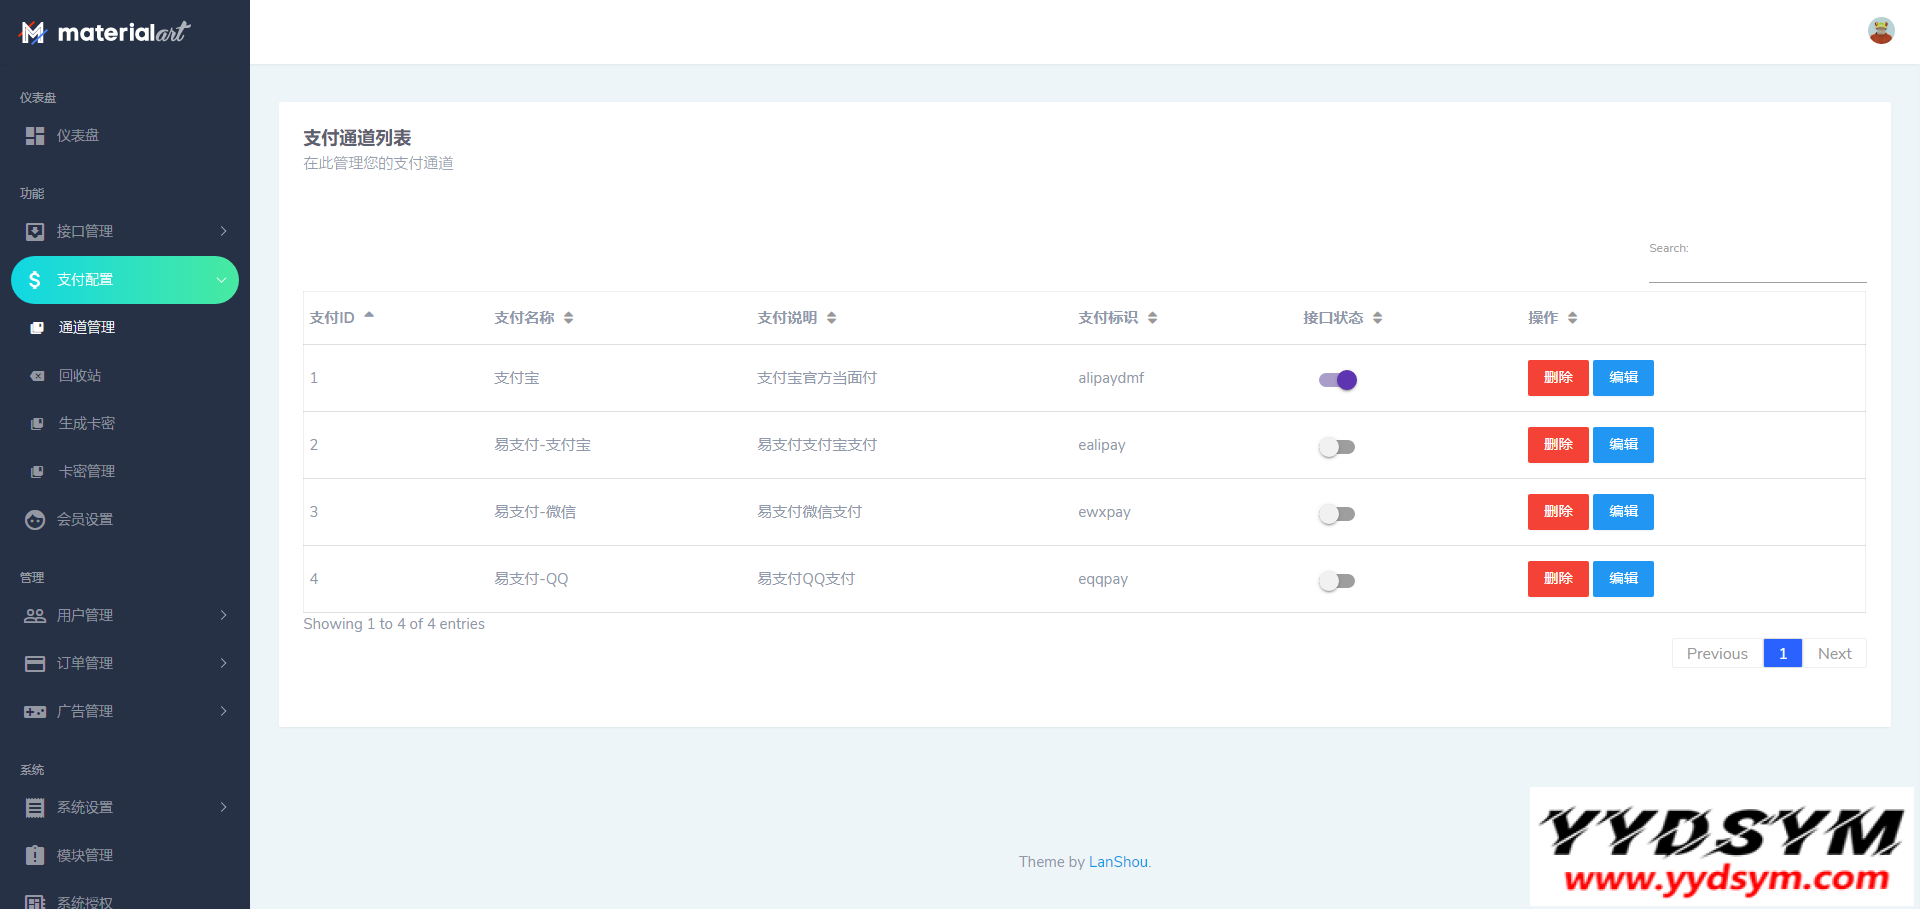This screenshot has width=1920, height=909.
Task: Delete the 易支付-支付宝 row with 删除
Action: pyautogui.click(x=1557, y=445)
